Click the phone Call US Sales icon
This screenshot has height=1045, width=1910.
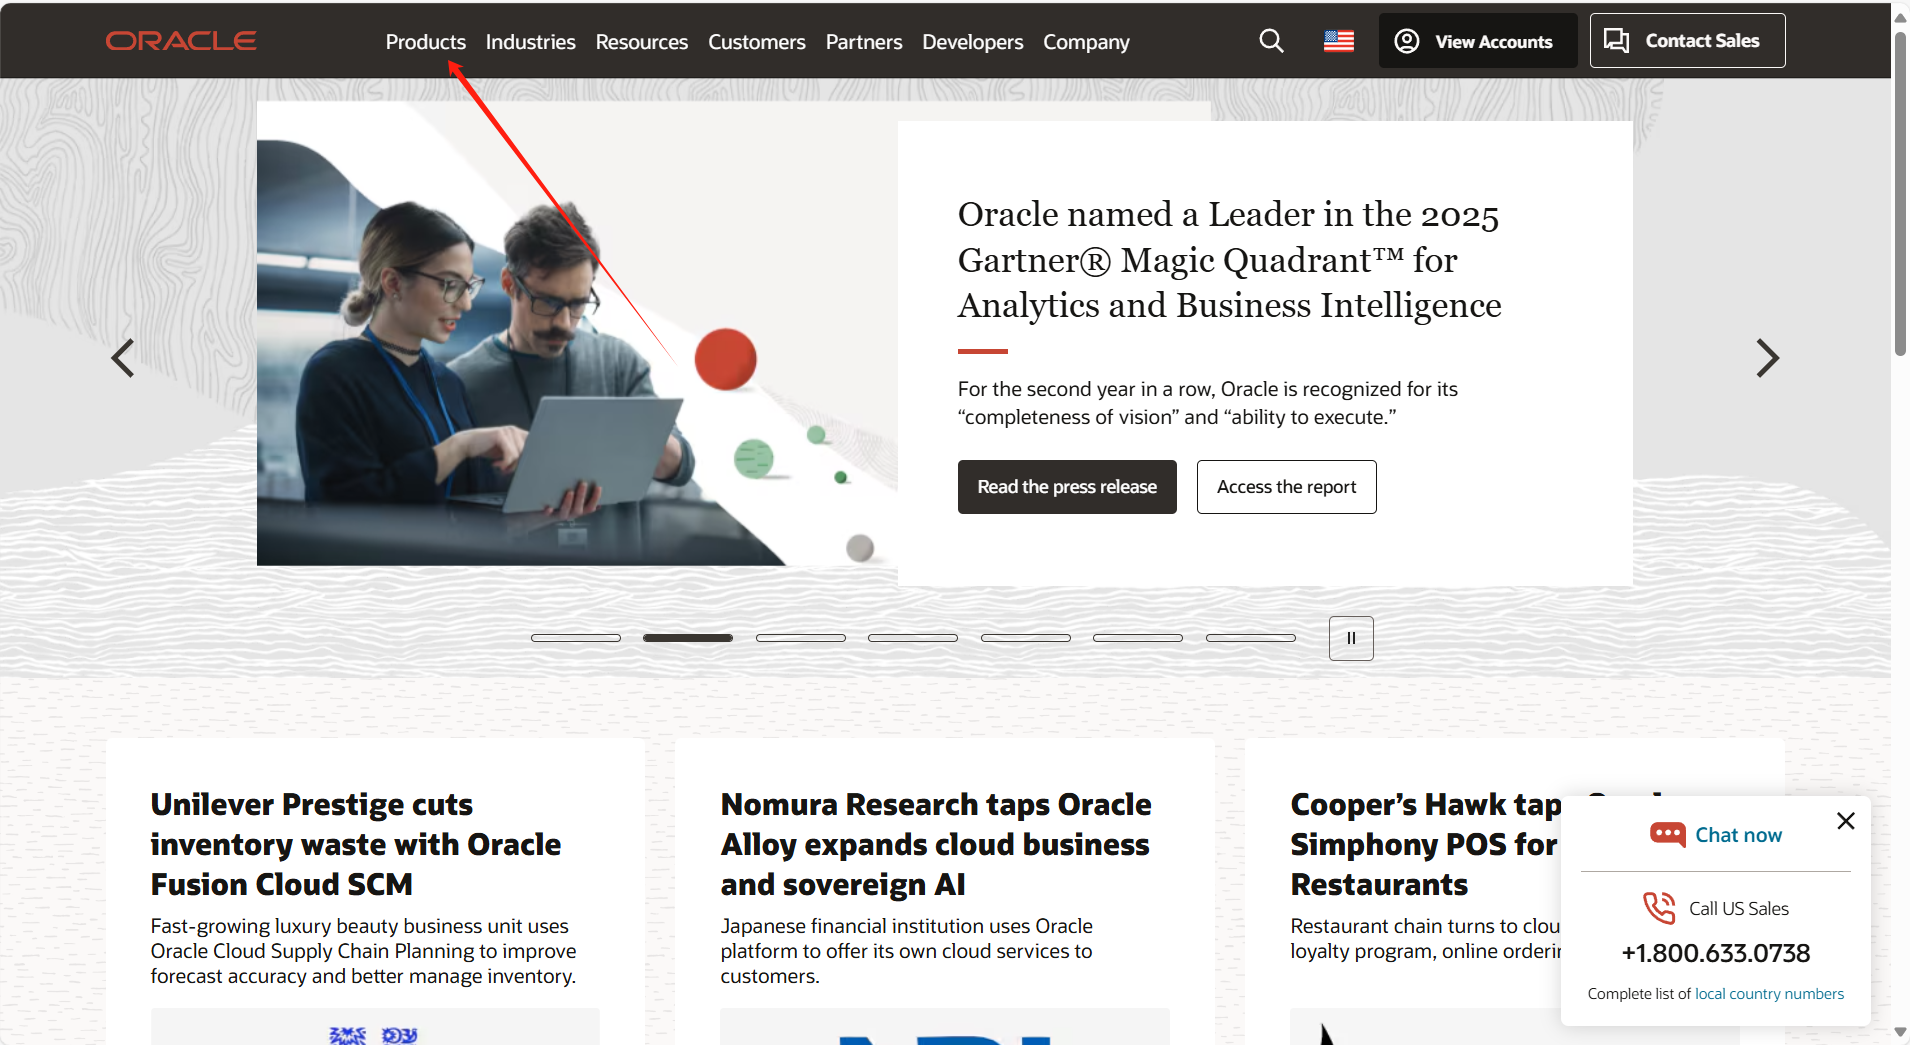click(1659, 908)
